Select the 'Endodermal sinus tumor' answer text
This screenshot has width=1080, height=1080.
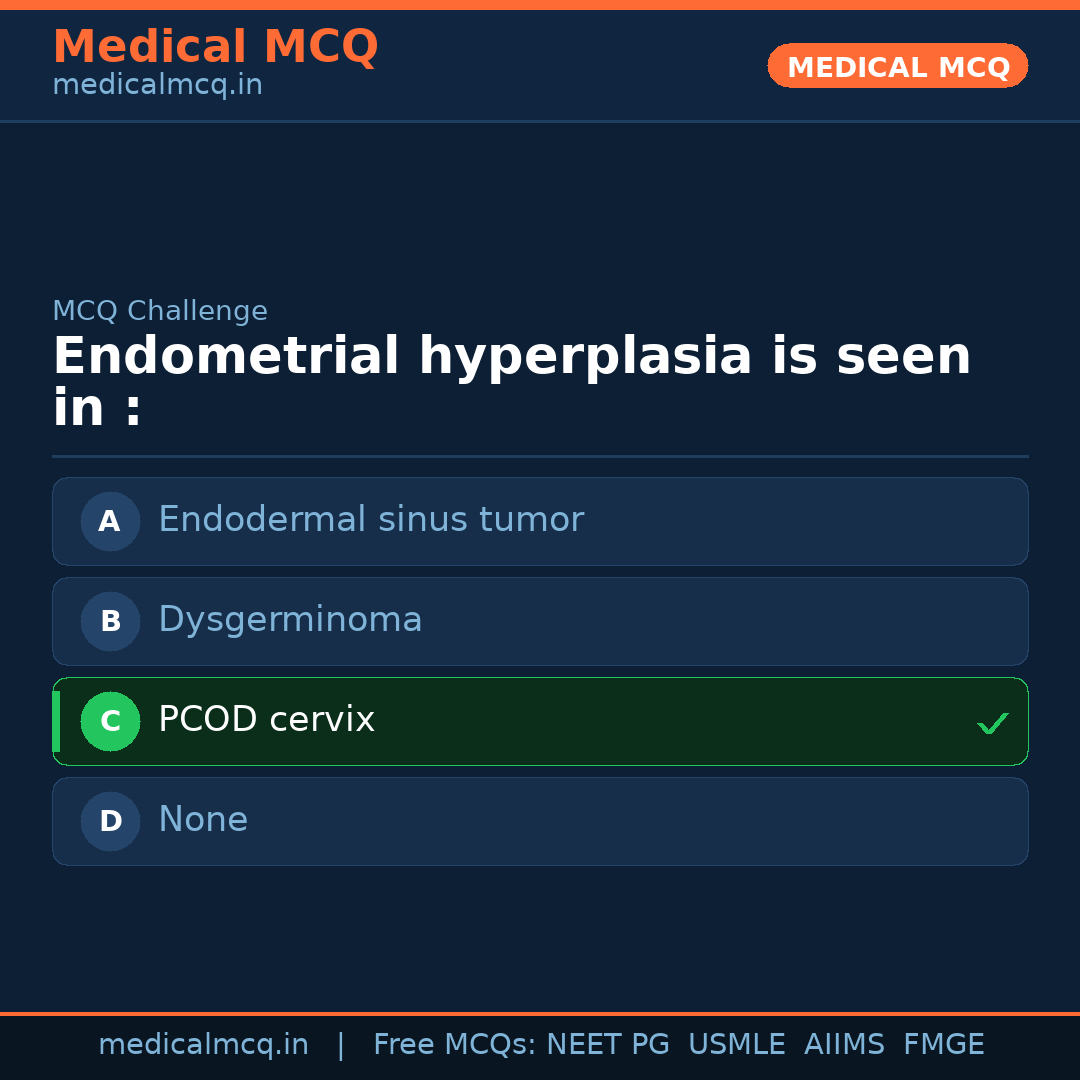click(x=370, y=520)
